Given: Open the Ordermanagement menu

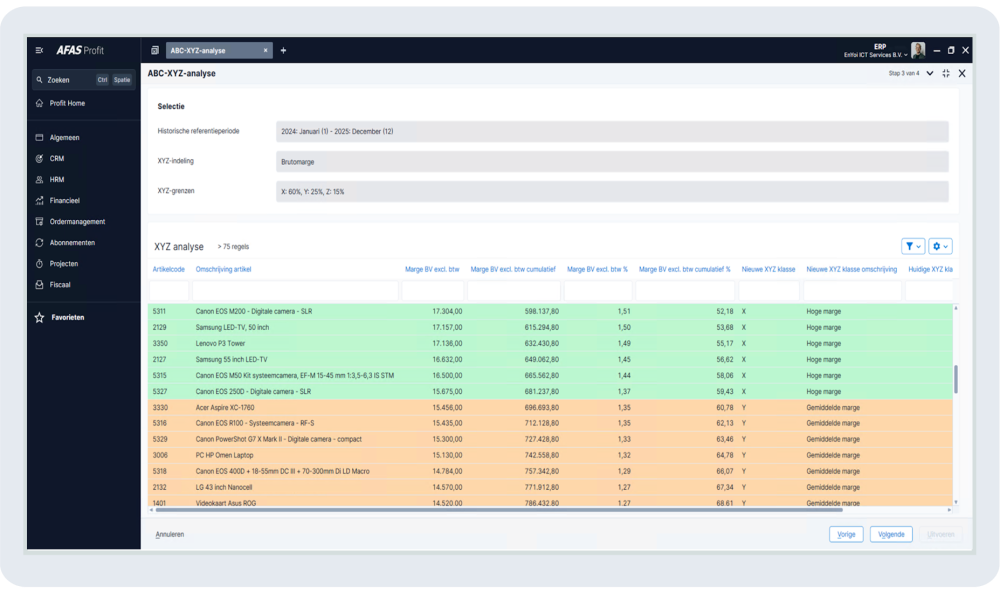Looking at the screenshot, I should [77, 222].
